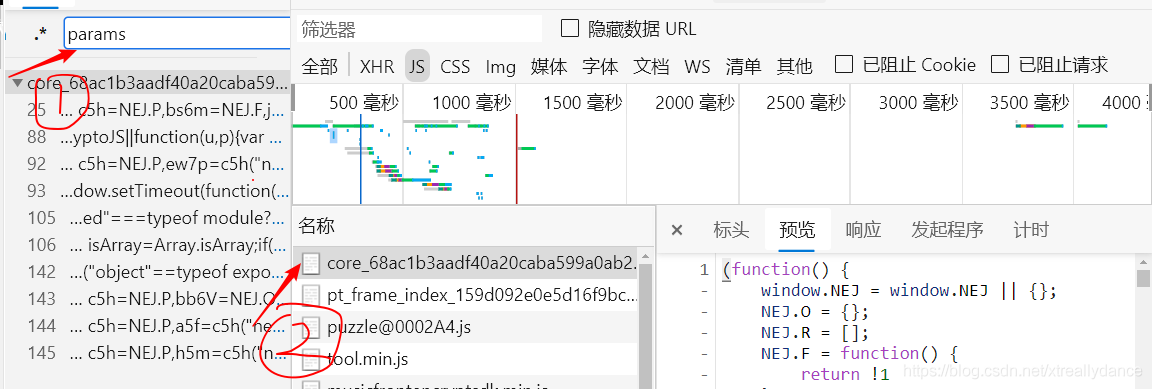Click the NEJ.R = [] code line
Image resolution: width=1152 pixels, height=389 pixels.
(815, 332)
